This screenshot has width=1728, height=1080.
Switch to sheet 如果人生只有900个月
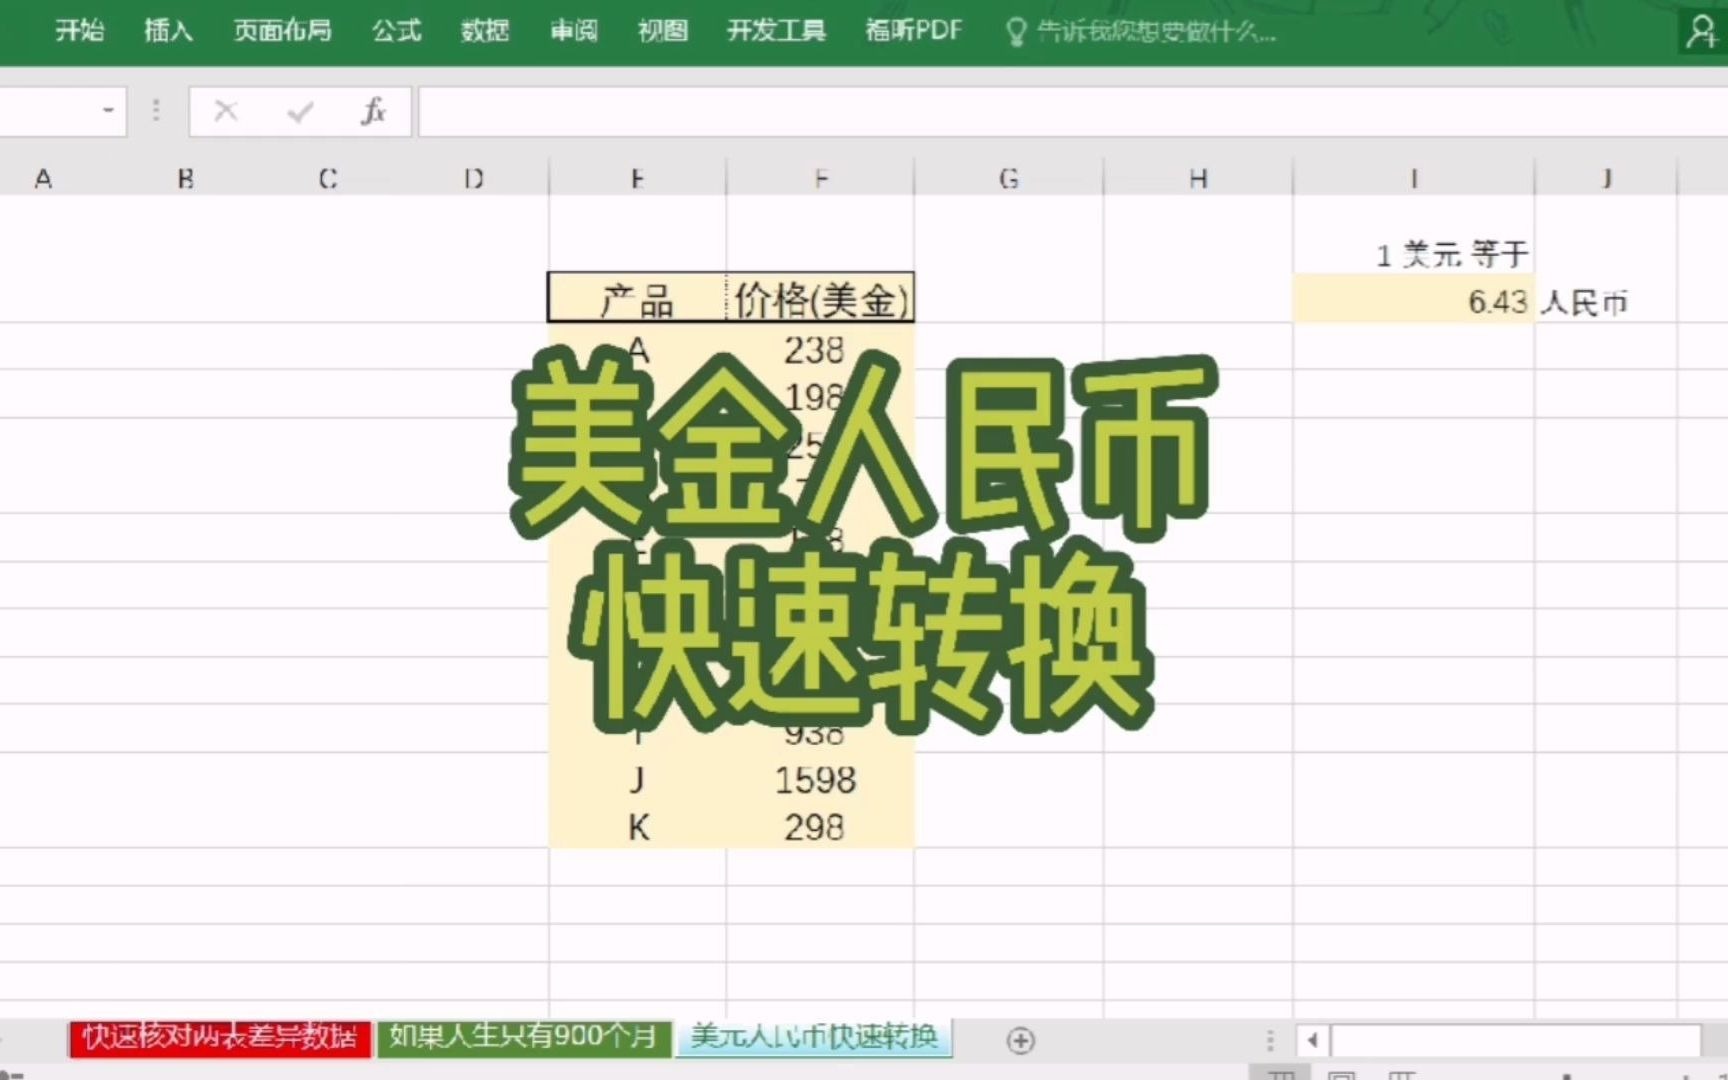(523, 1037)
